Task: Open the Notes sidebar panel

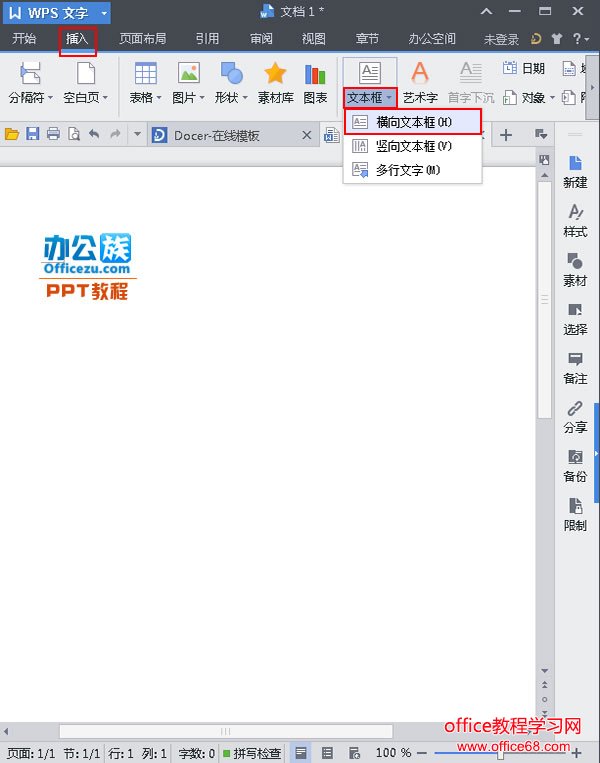Action: coord(575,368)
